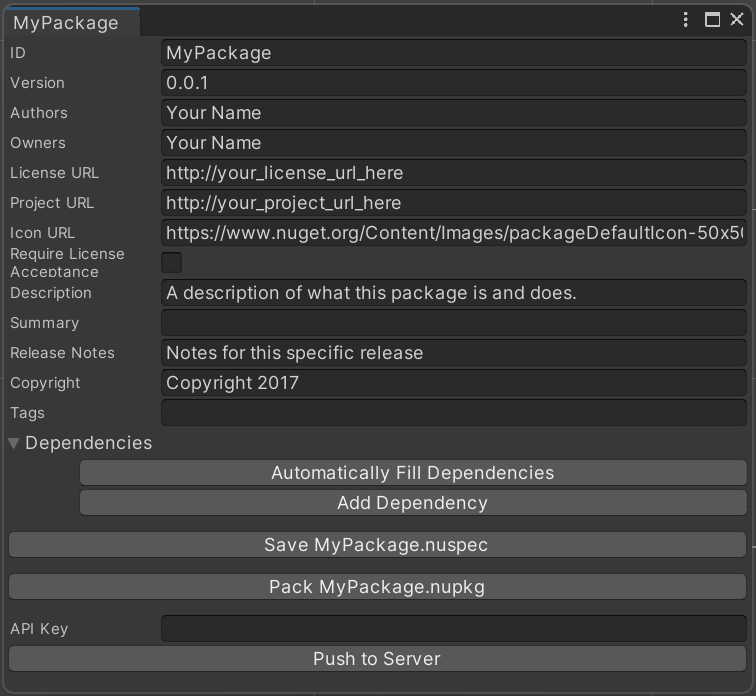
Task: Click the 'Project URL' label
Action: (52, 203)
